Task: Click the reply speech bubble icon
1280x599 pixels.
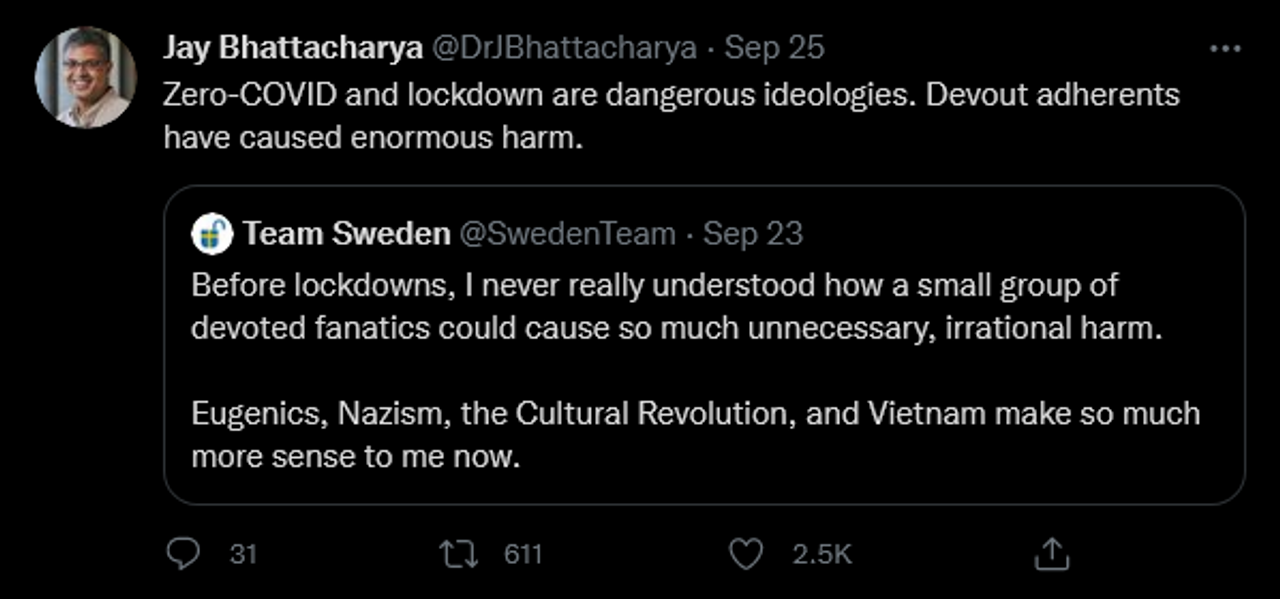Action: 183,554
